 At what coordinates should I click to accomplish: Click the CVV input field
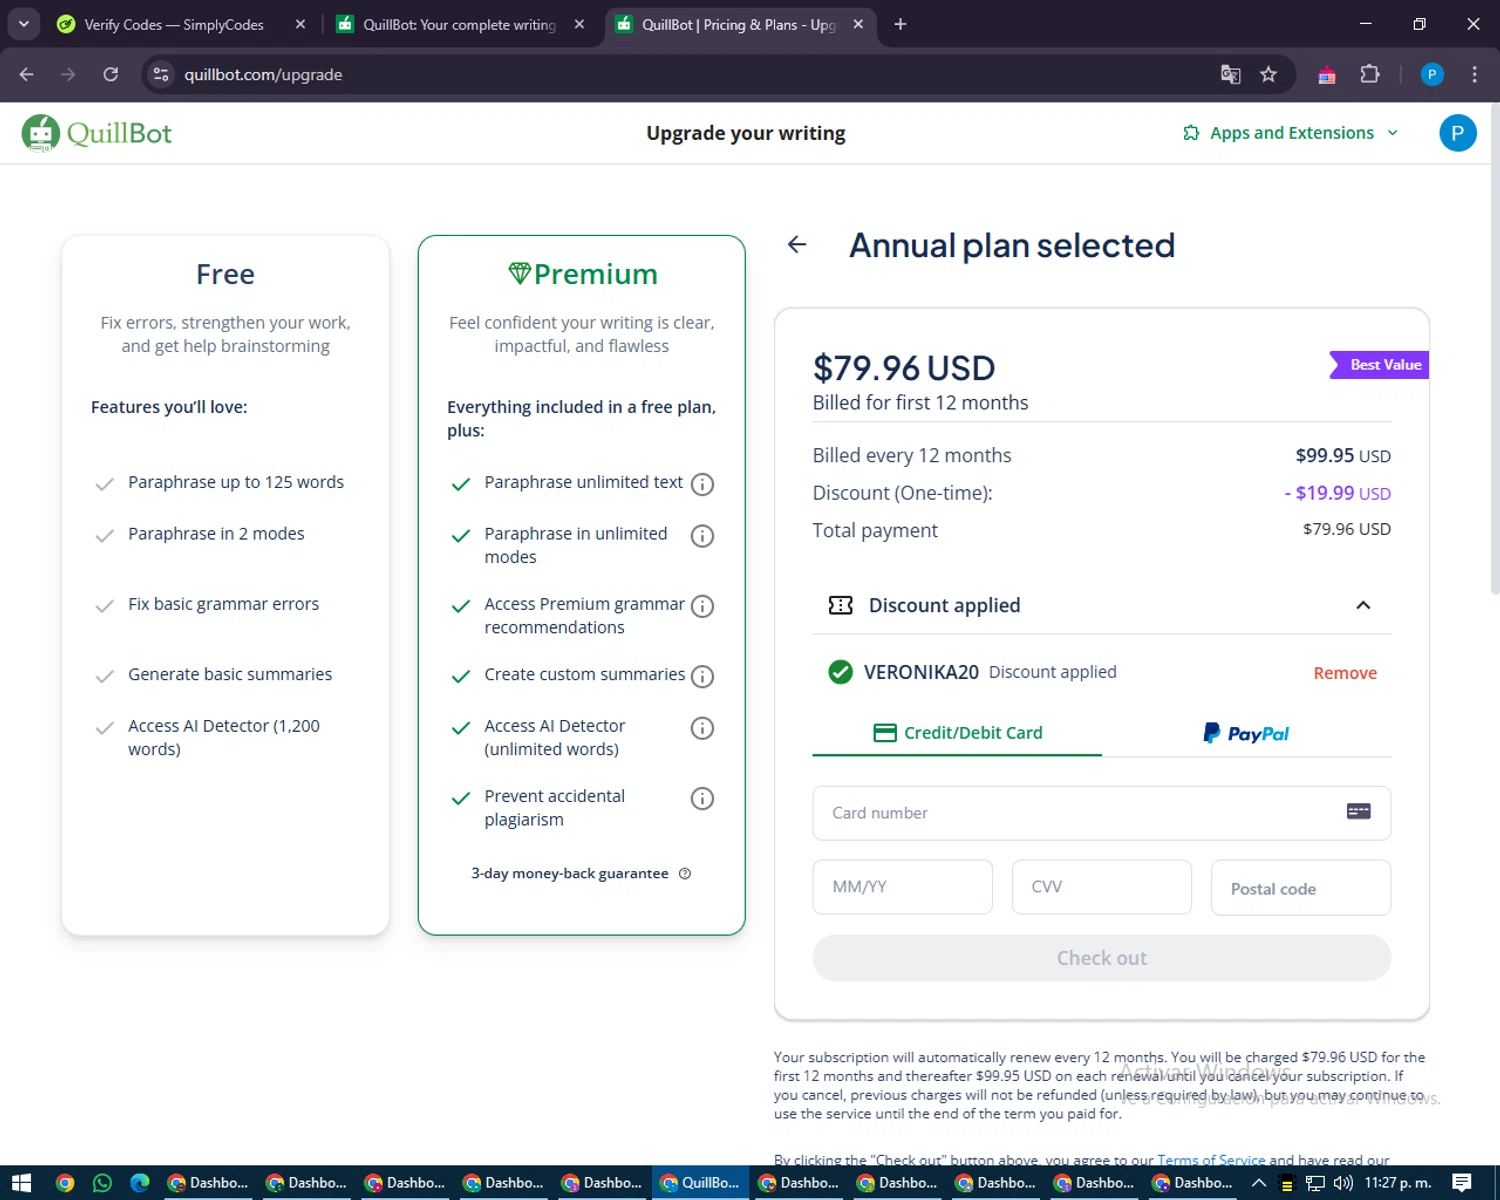pos(1101,887)
